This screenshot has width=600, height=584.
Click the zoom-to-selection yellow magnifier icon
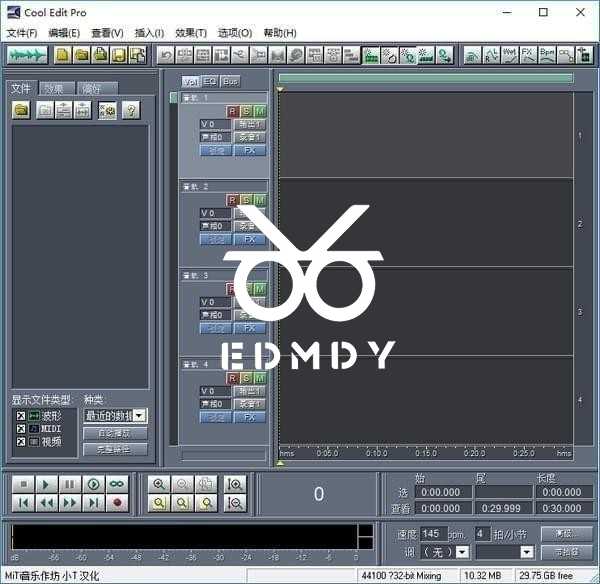pos(159,502)
